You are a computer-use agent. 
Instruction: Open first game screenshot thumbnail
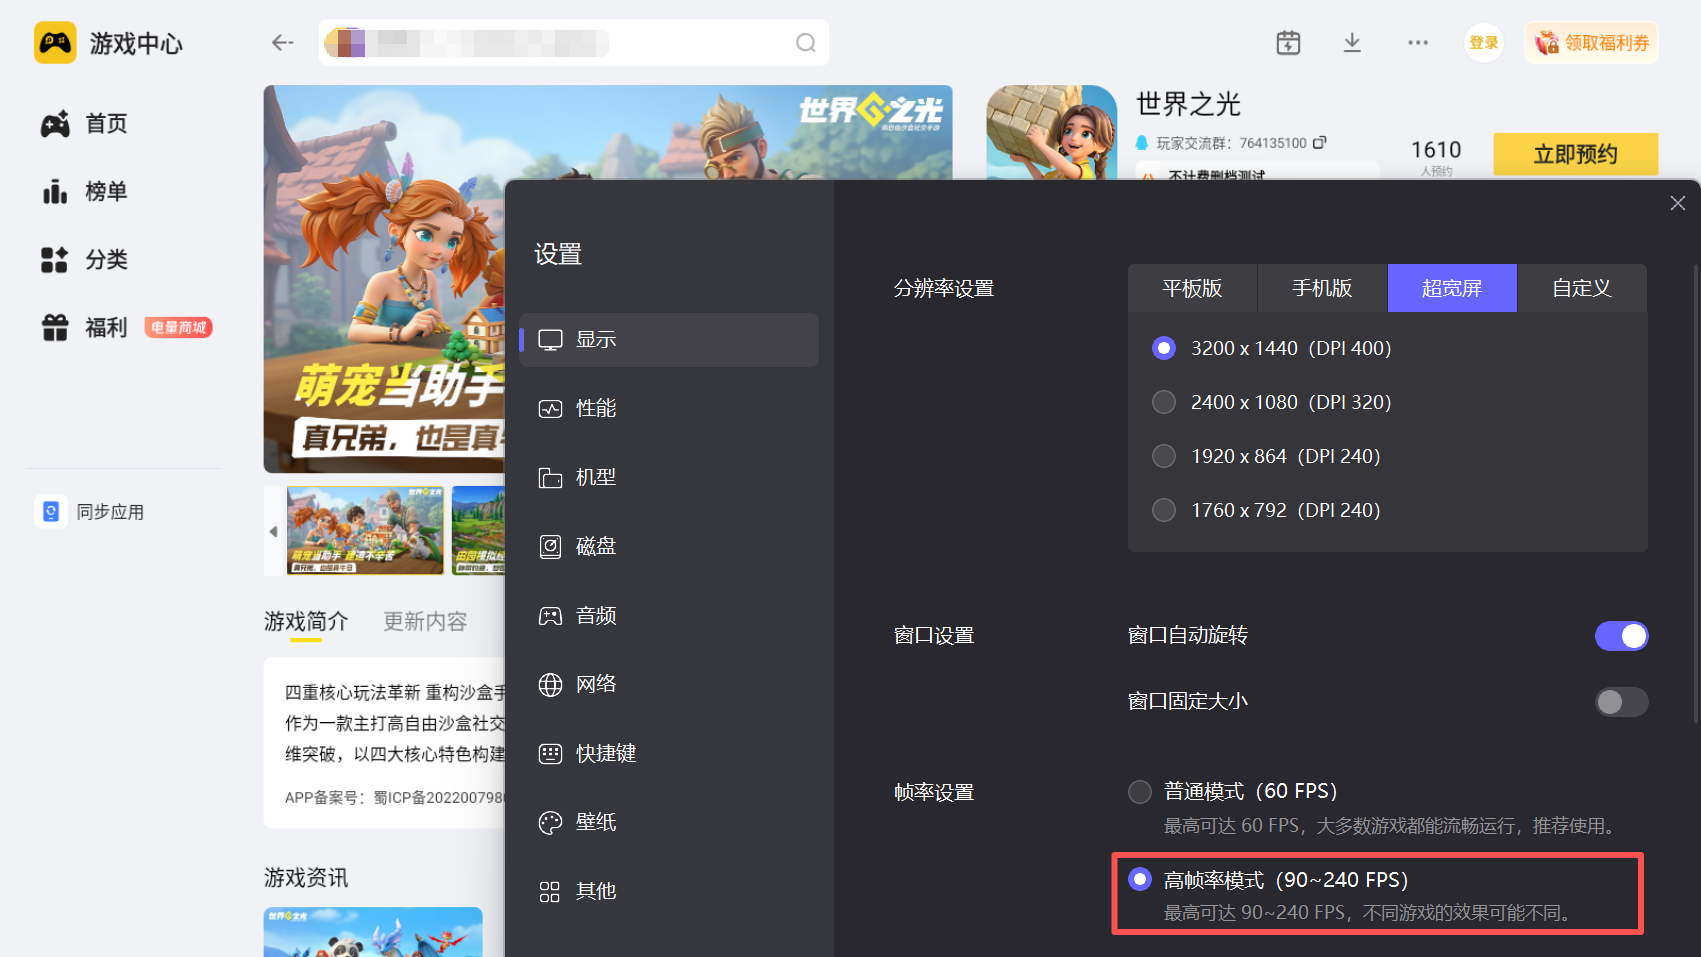(x=365, y=531)
